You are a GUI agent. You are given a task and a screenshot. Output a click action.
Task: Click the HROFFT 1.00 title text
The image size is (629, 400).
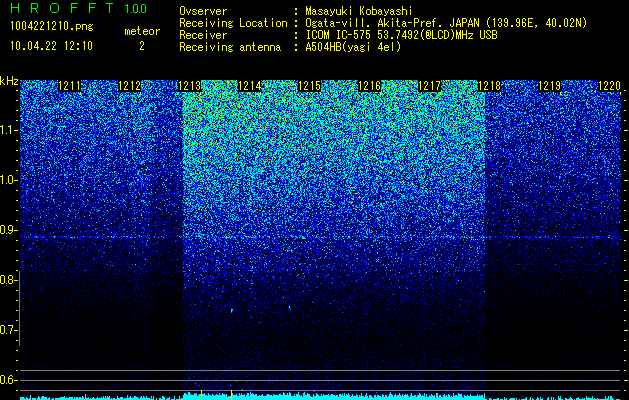tap(79, 8)
